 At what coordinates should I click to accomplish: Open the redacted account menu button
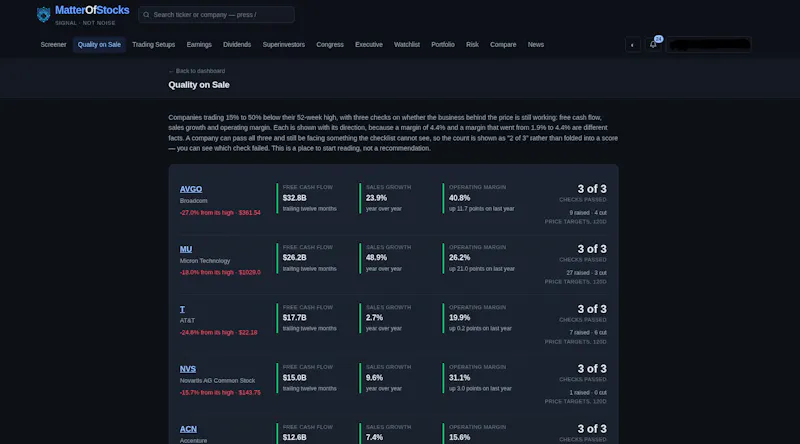709,44
